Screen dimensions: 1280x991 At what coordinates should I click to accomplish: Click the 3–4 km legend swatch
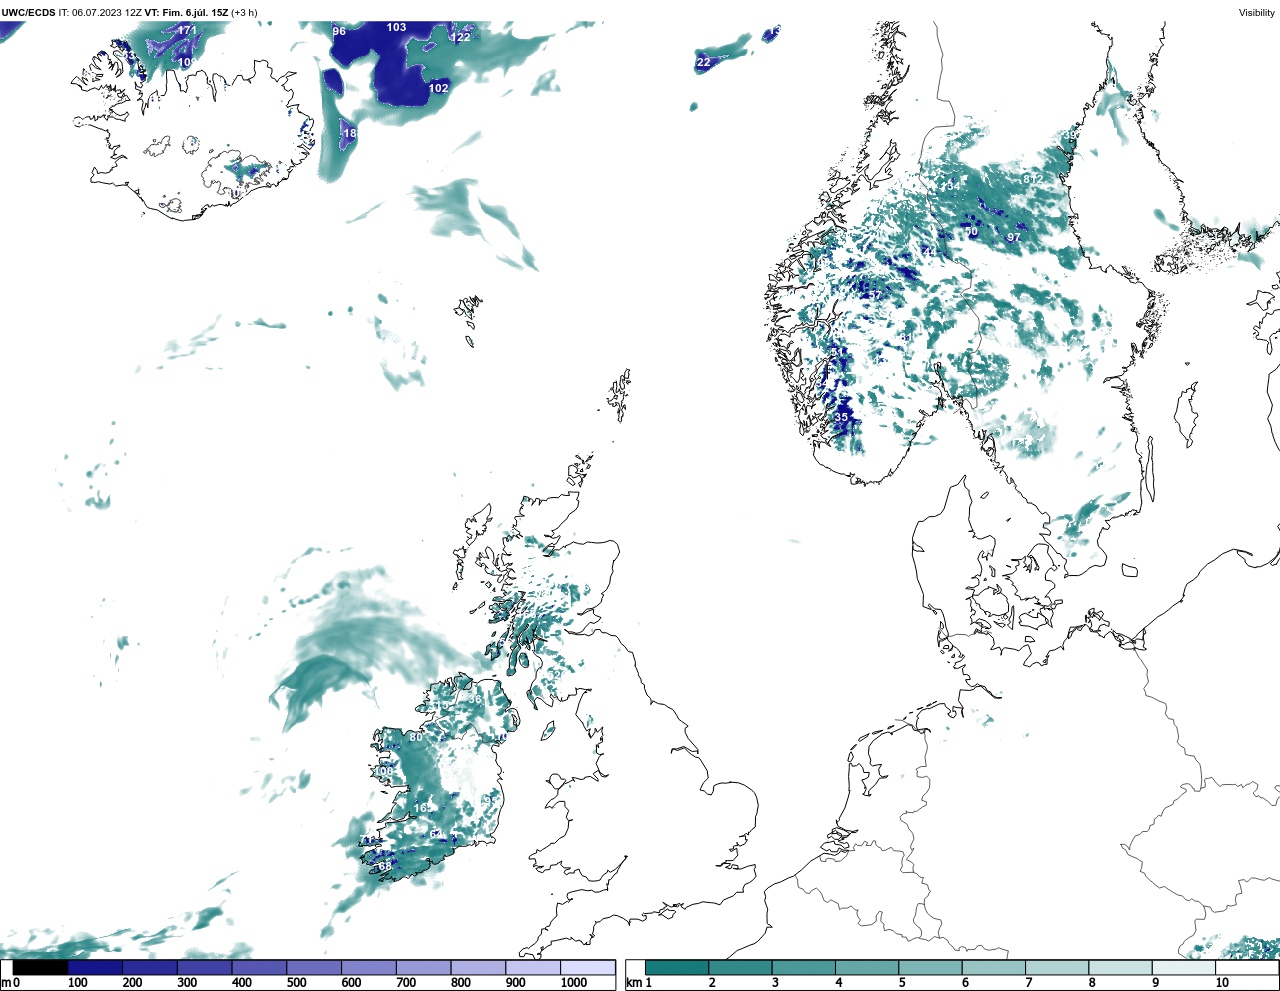click(804, 967)
